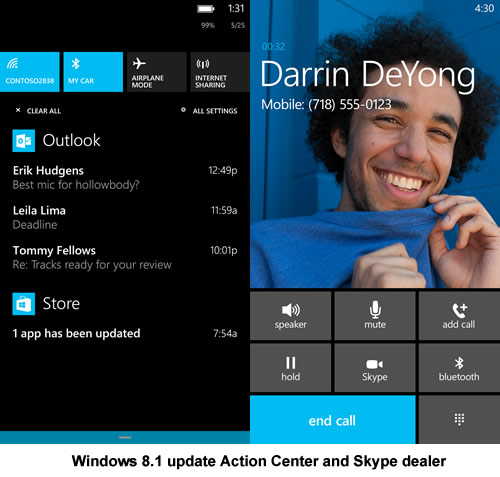Turn on Internet Sharing quick action
Screen dimensions: 500x477
point(220,72)
